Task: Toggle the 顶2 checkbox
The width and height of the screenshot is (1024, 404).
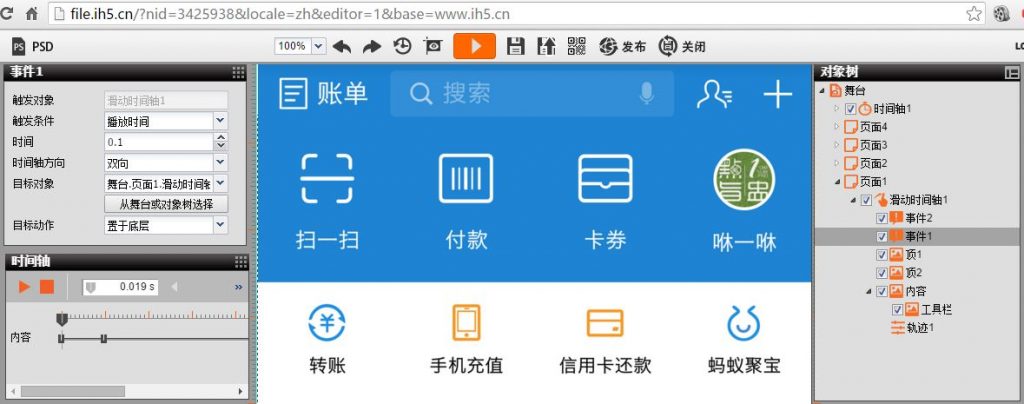Action: coord(881,273)
